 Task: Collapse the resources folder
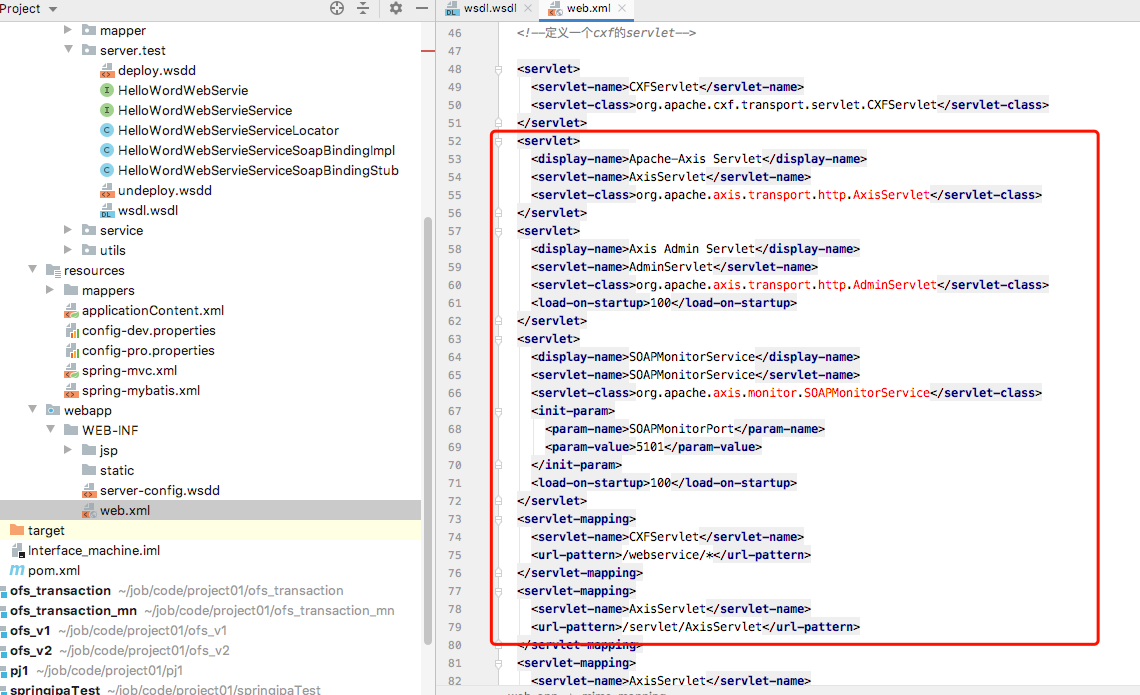click(x=32, y=269)
